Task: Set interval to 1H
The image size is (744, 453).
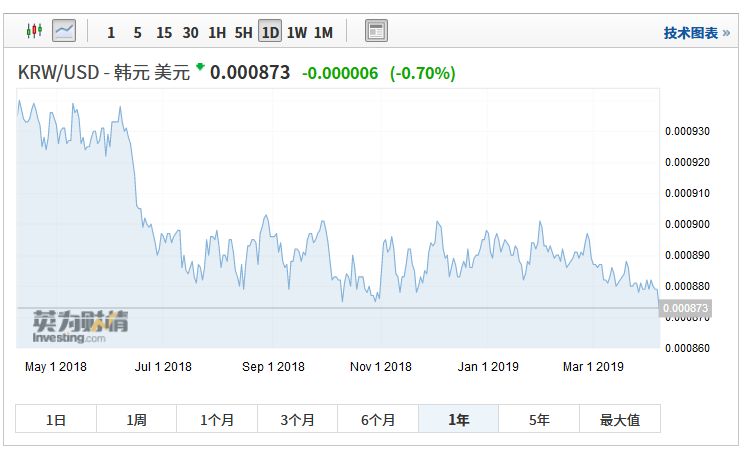Action: pyautogui.click(x=217, y=33)
